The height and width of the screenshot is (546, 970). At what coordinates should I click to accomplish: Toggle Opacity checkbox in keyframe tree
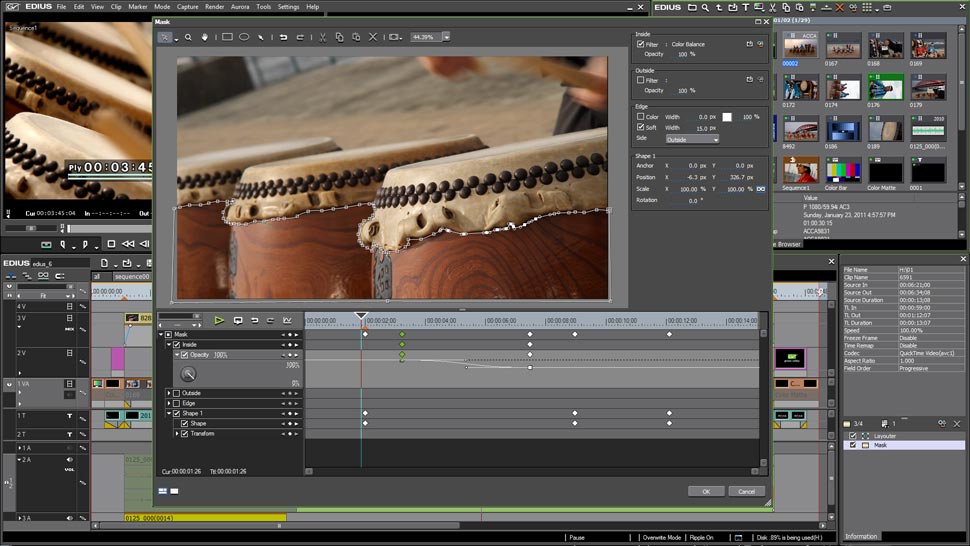(x=184, y=355)
